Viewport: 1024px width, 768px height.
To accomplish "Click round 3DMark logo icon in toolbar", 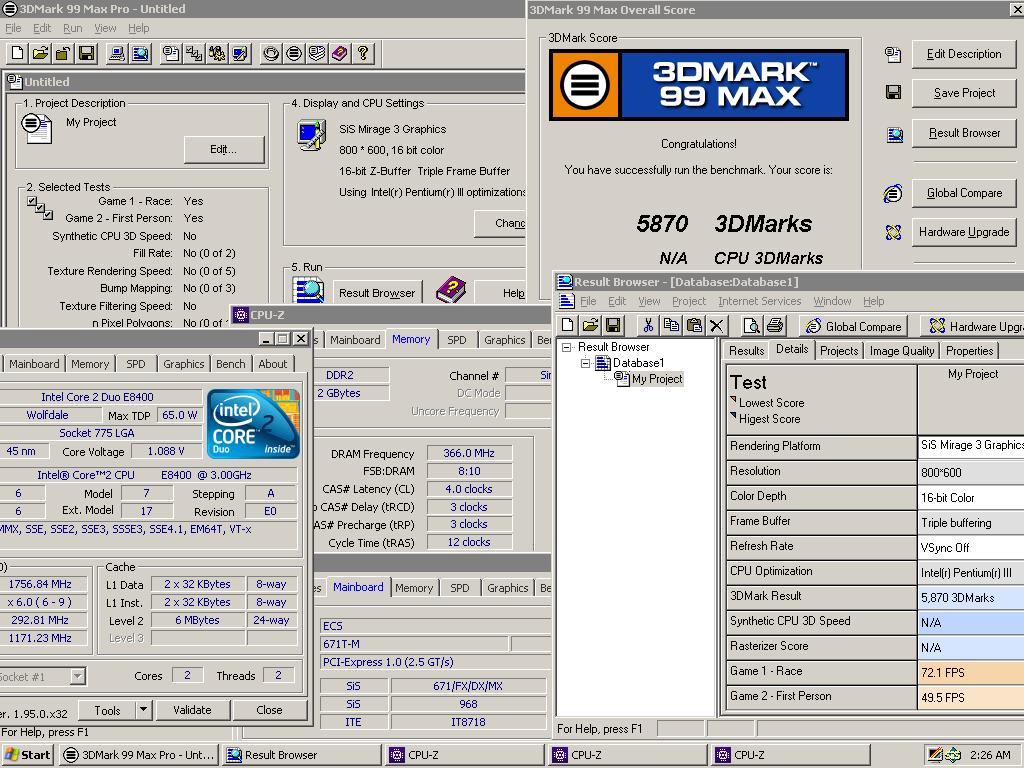I will 294,53.
